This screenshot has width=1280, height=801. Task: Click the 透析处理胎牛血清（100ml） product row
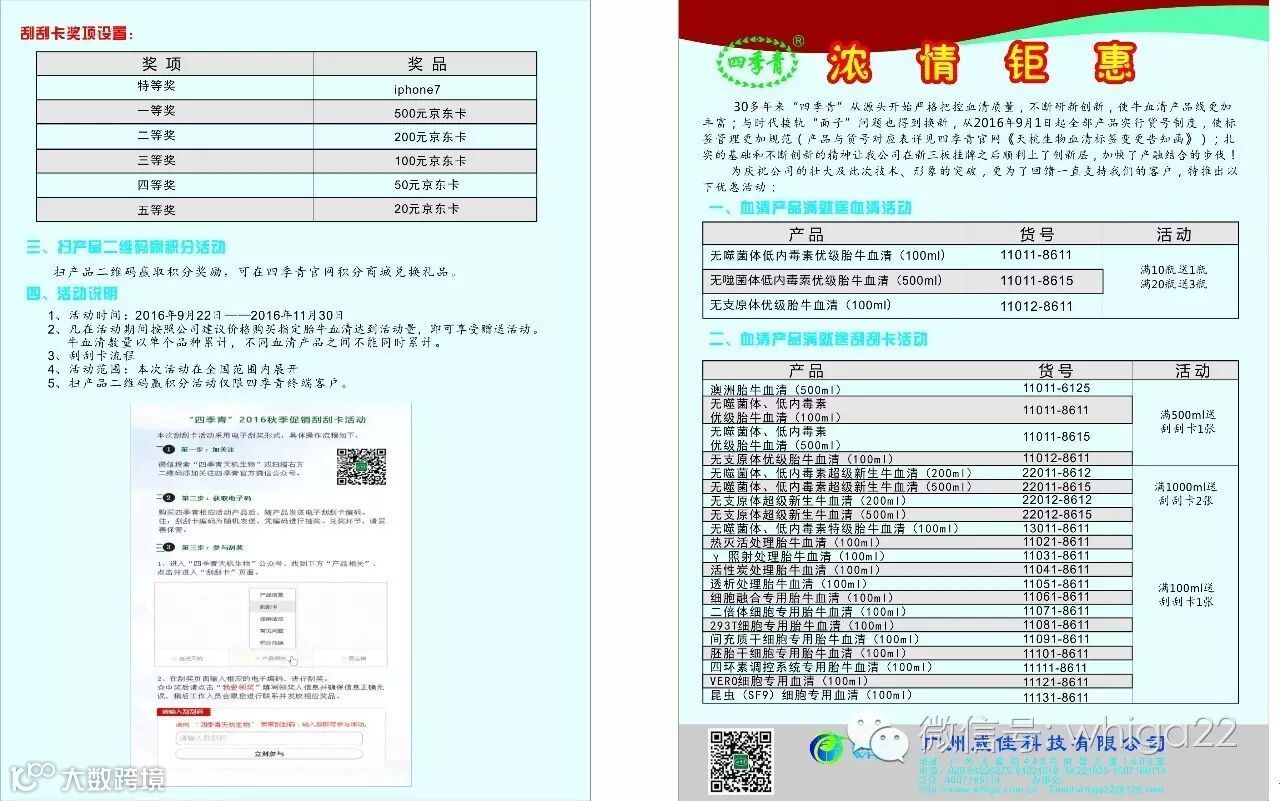[917, 584]
